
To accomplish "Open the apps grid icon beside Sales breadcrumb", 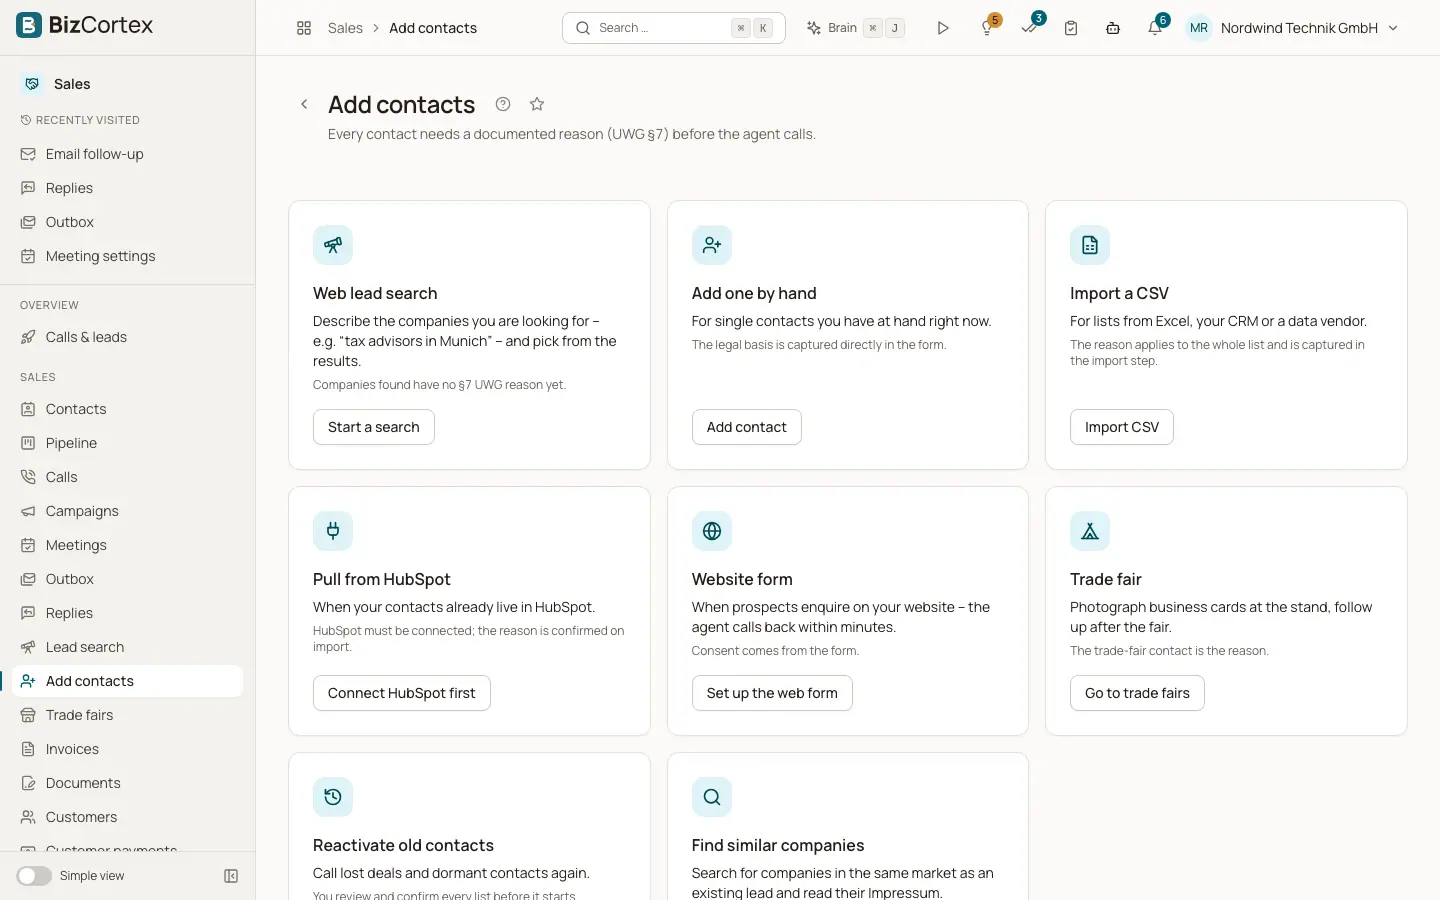I will point(304,28).
